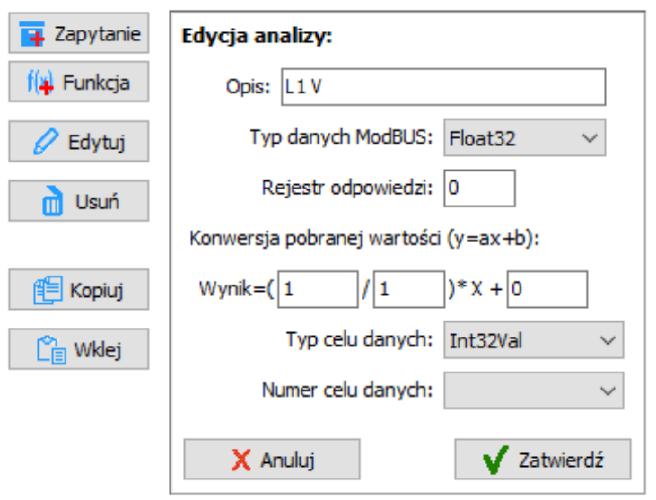Screen dimensions: 656x500
Task: Confirm with the Zatwierdź button
Action: pyautogui.click(x=543, y=459)
